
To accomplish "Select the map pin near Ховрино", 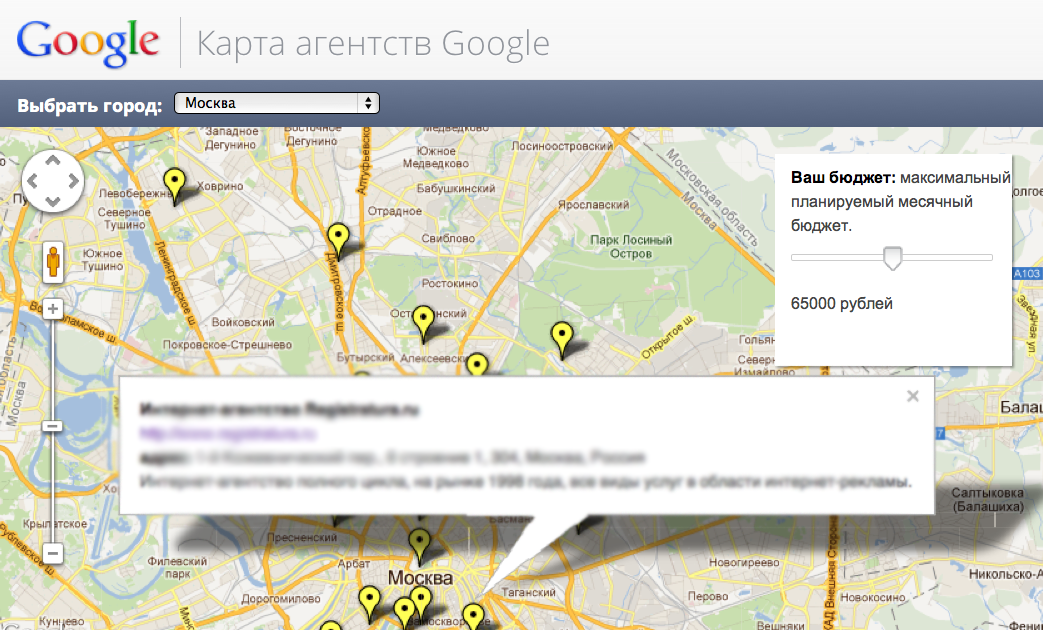I will point(174,187).
